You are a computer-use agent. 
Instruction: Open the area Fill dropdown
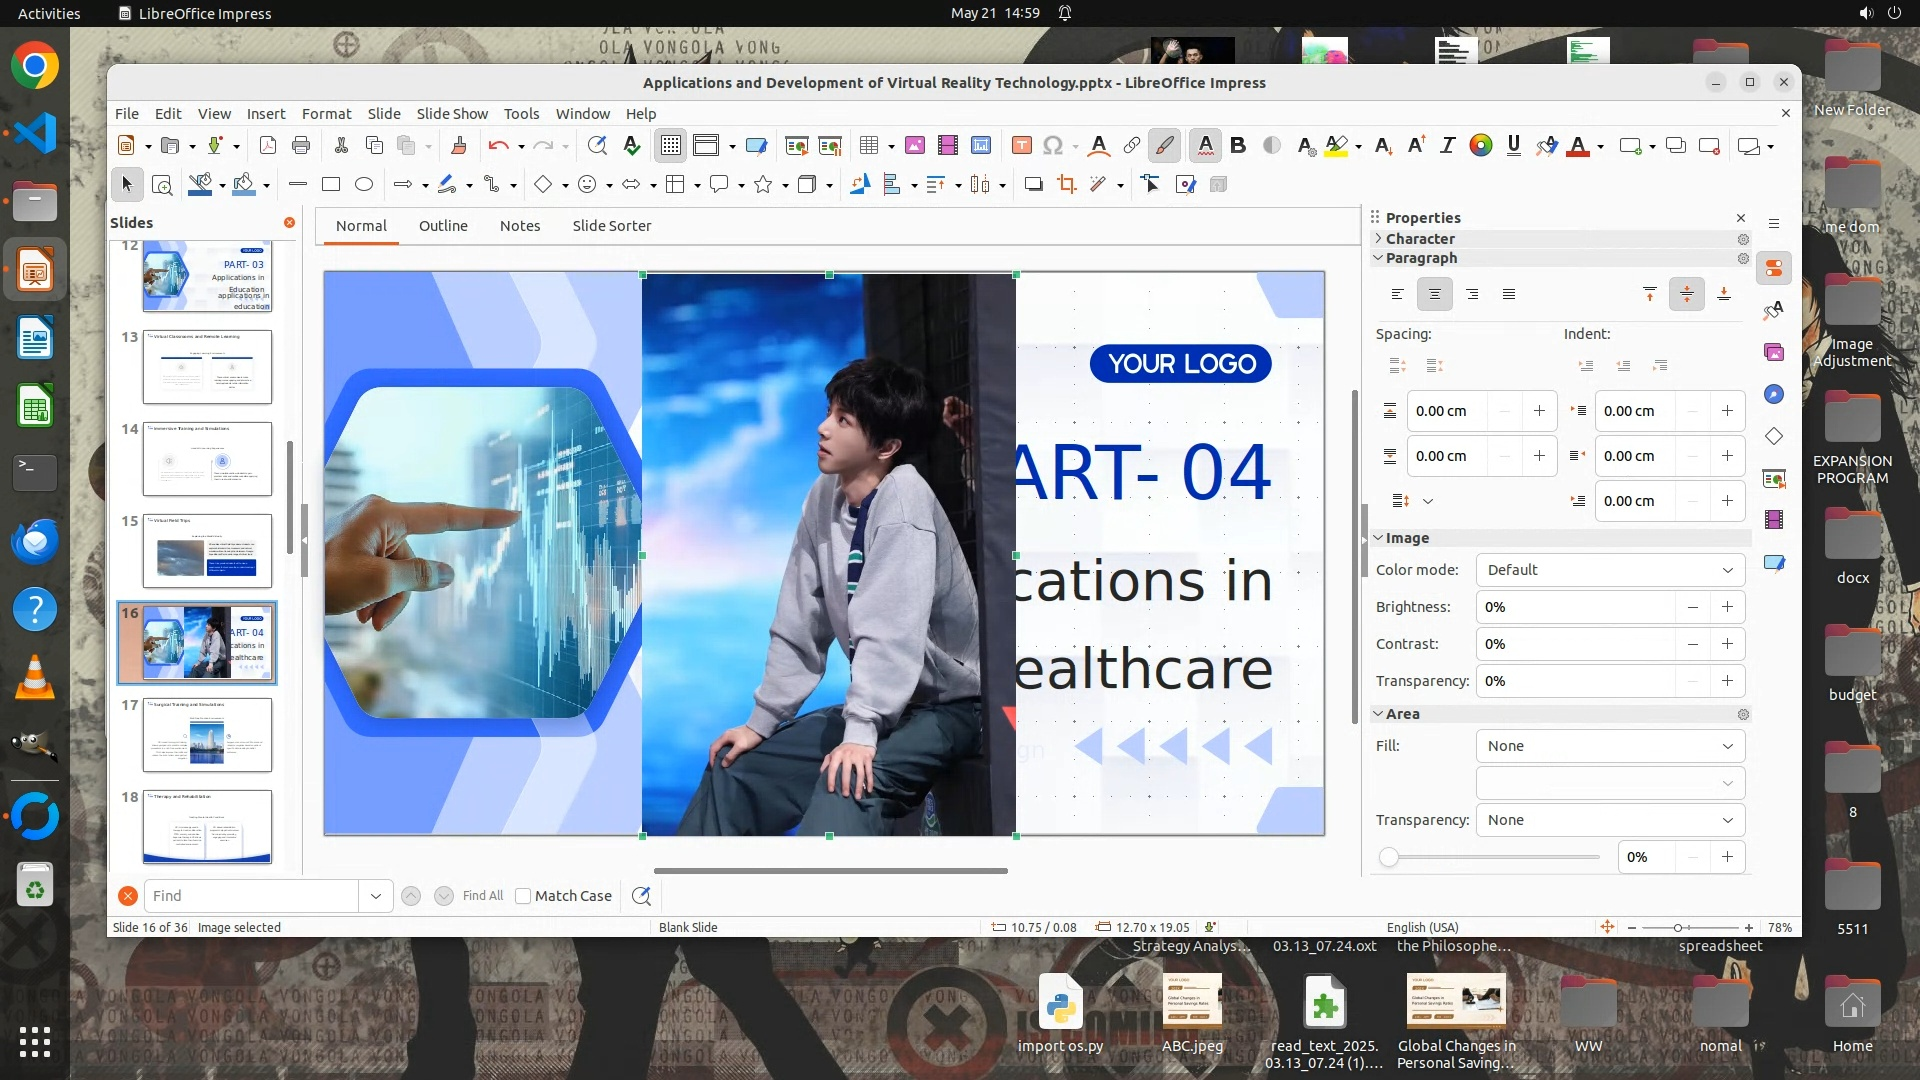pyautogui.click(x=1610, y=746)
